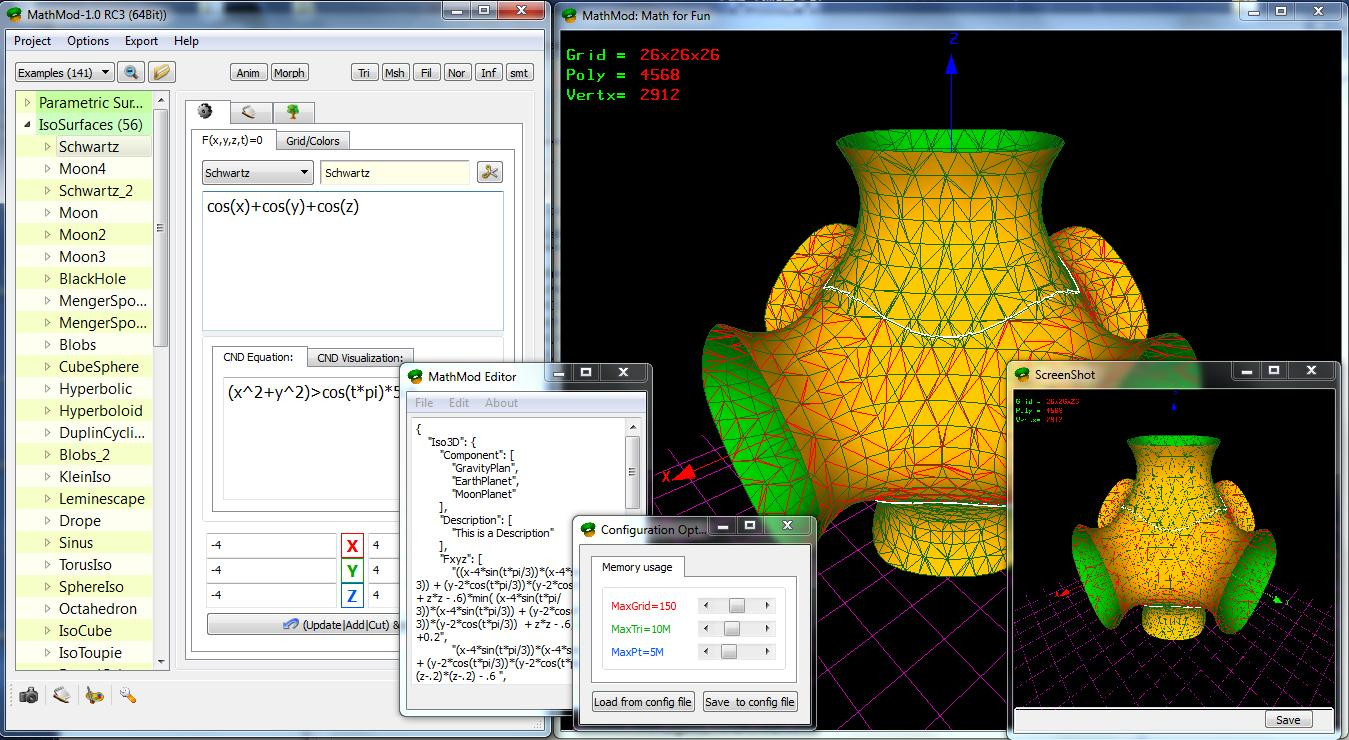Switch to the Grid/Colors tab
Screen dimensions: 1349x740
(x=313, y=141)
